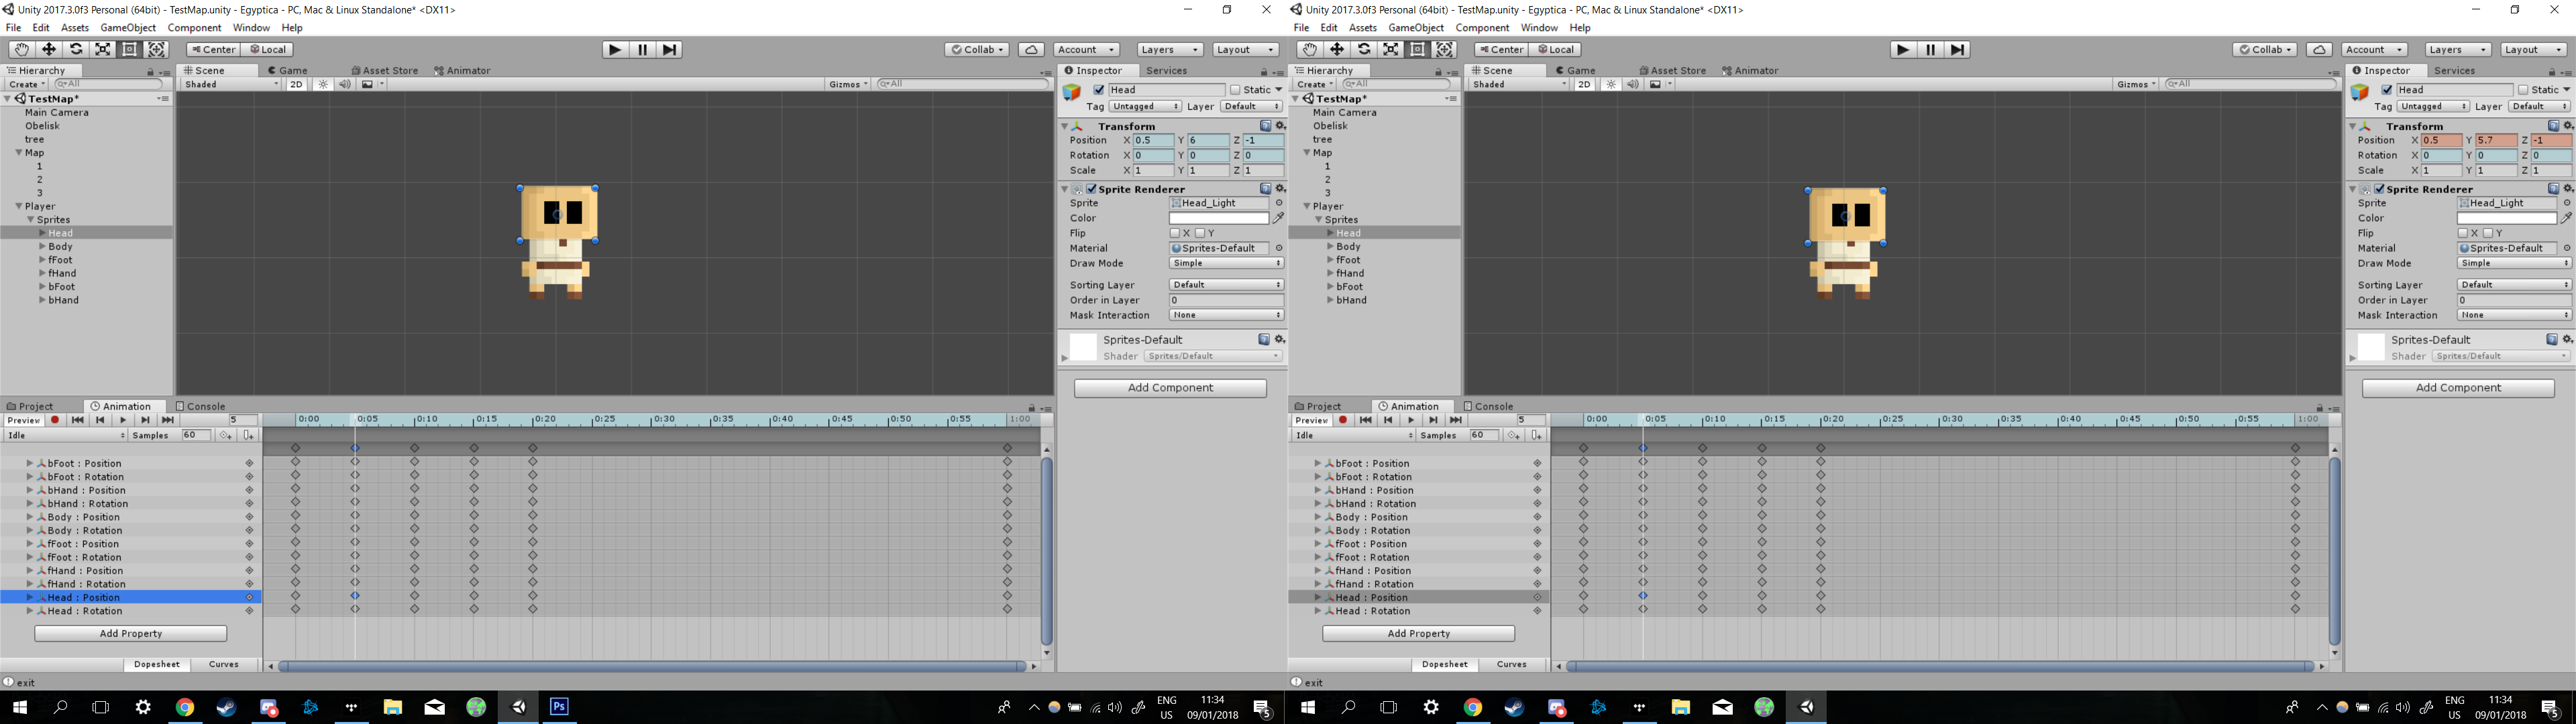Select the Rect tool in right Unity window

click(x=1417, y=49)
